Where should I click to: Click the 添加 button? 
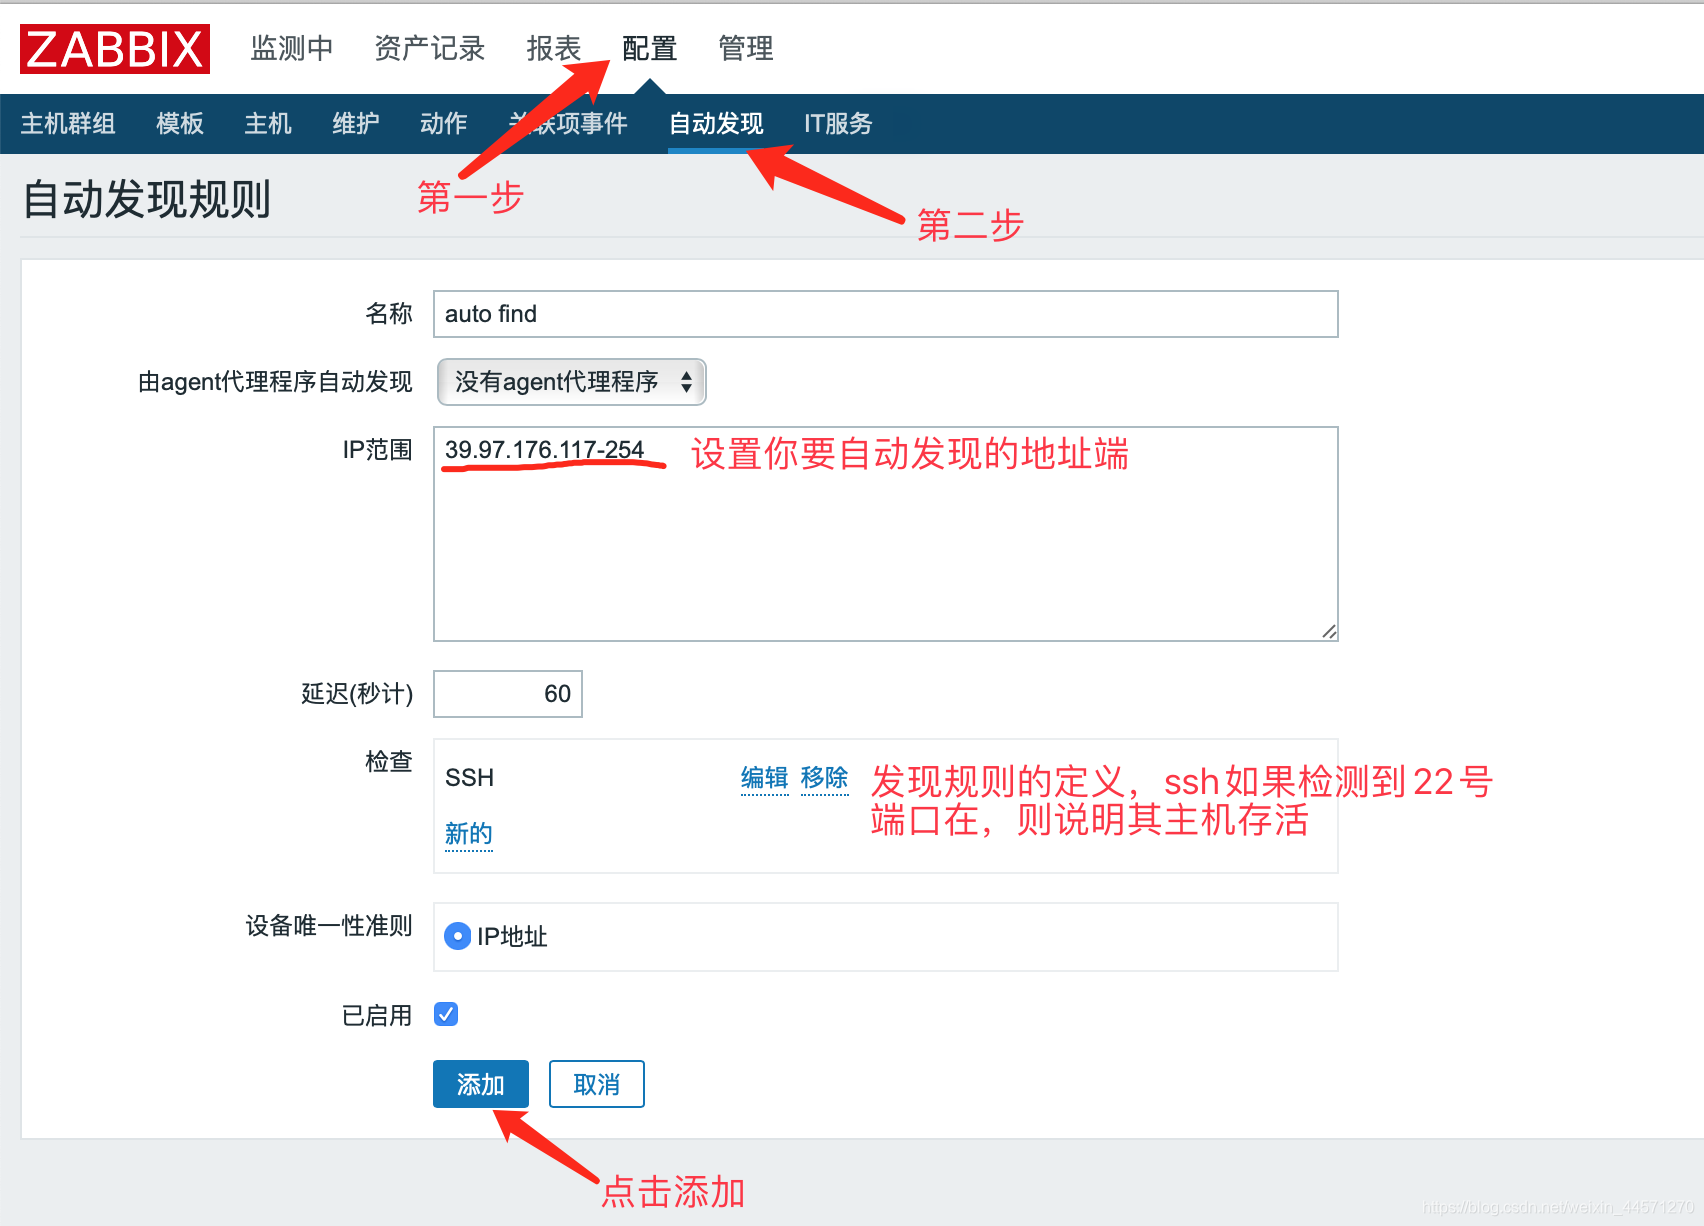click(x=481, y=1084)
